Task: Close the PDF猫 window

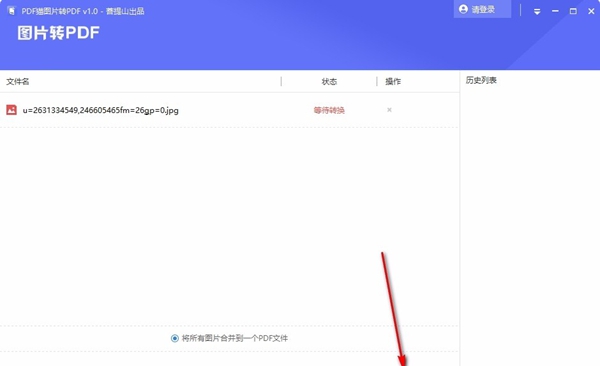Action: point(591,11)
